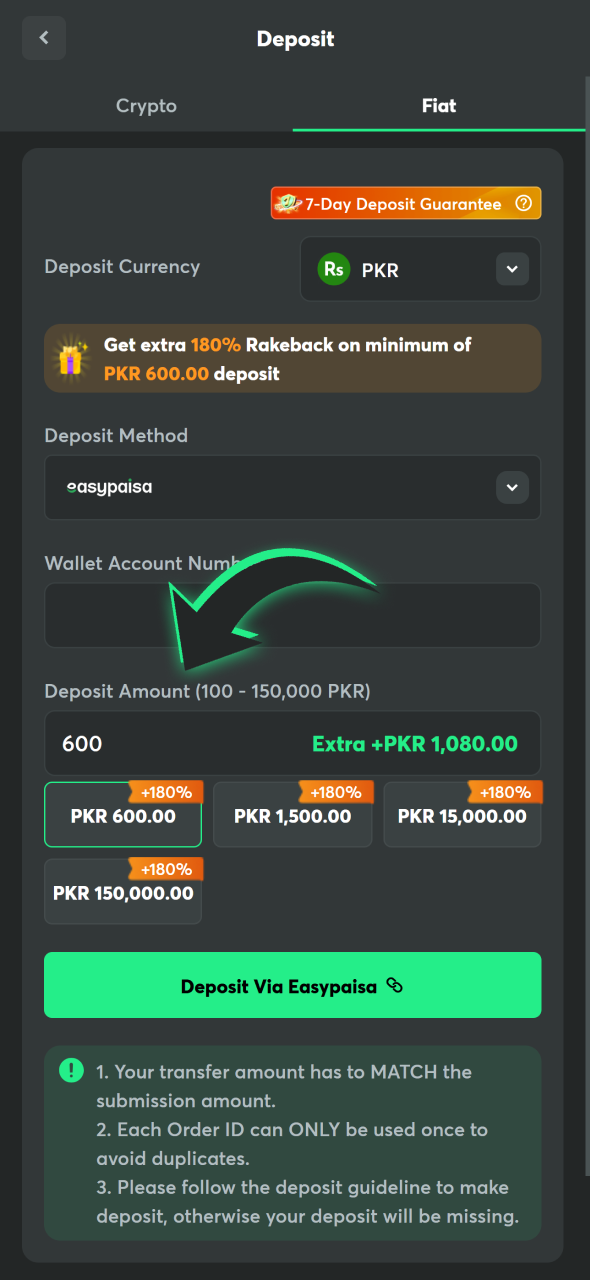Image resolution: width=590 pixels, height=1280 pixels.
Task: Click the chevron next to easypaisa
Action: pos(511,487)
